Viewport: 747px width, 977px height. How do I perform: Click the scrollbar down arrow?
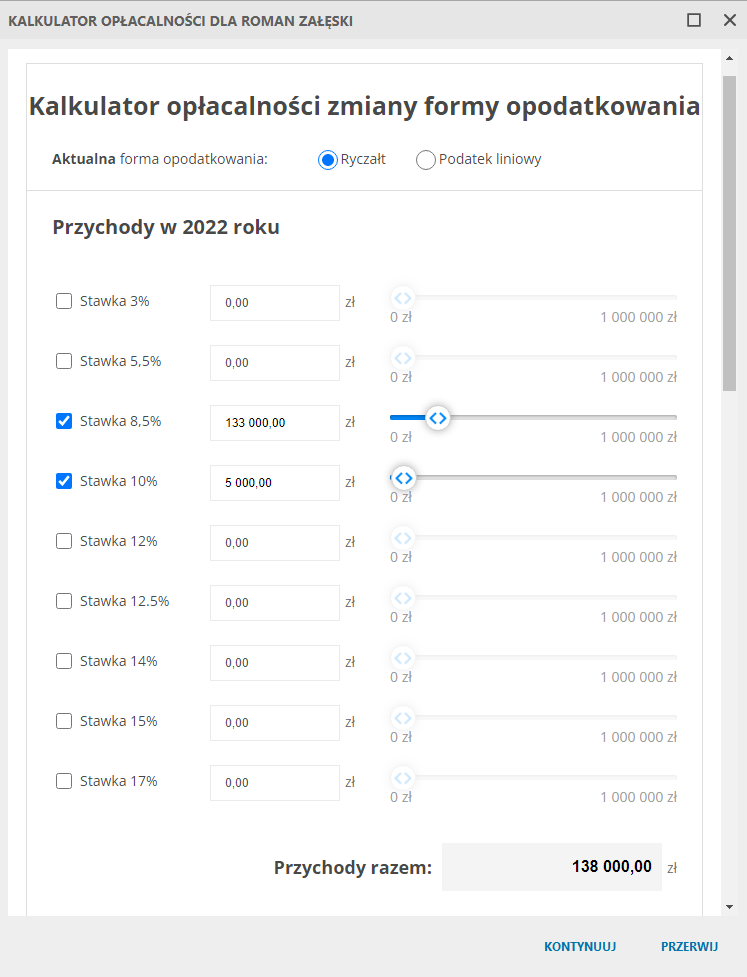pyautogui.click(x=730, y=906)
